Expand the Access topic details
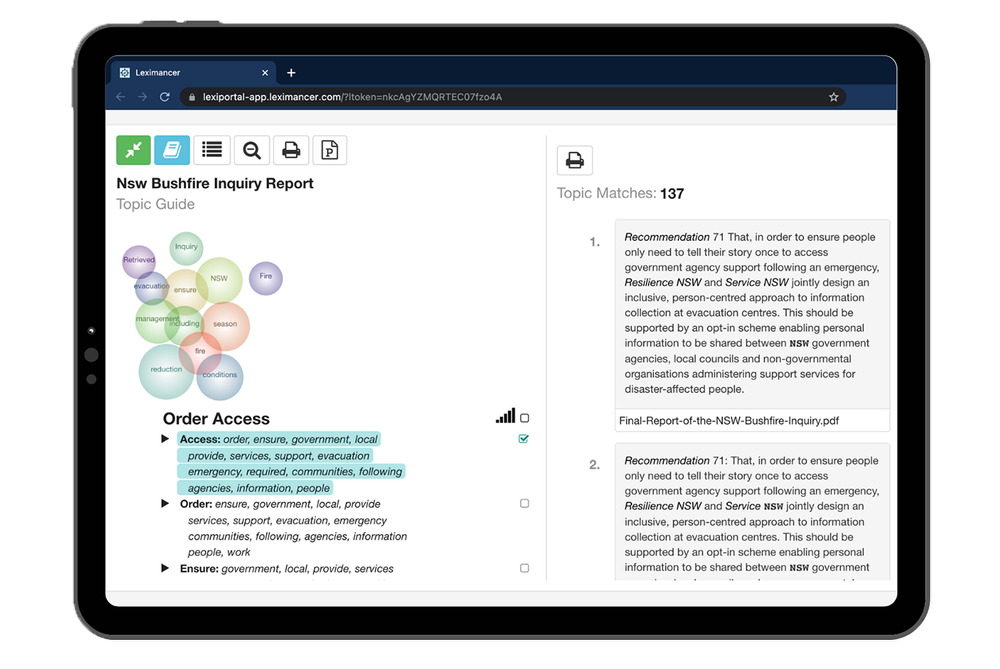The width and height of the screenshot is (1000, 669). click(x=165, y=438)
